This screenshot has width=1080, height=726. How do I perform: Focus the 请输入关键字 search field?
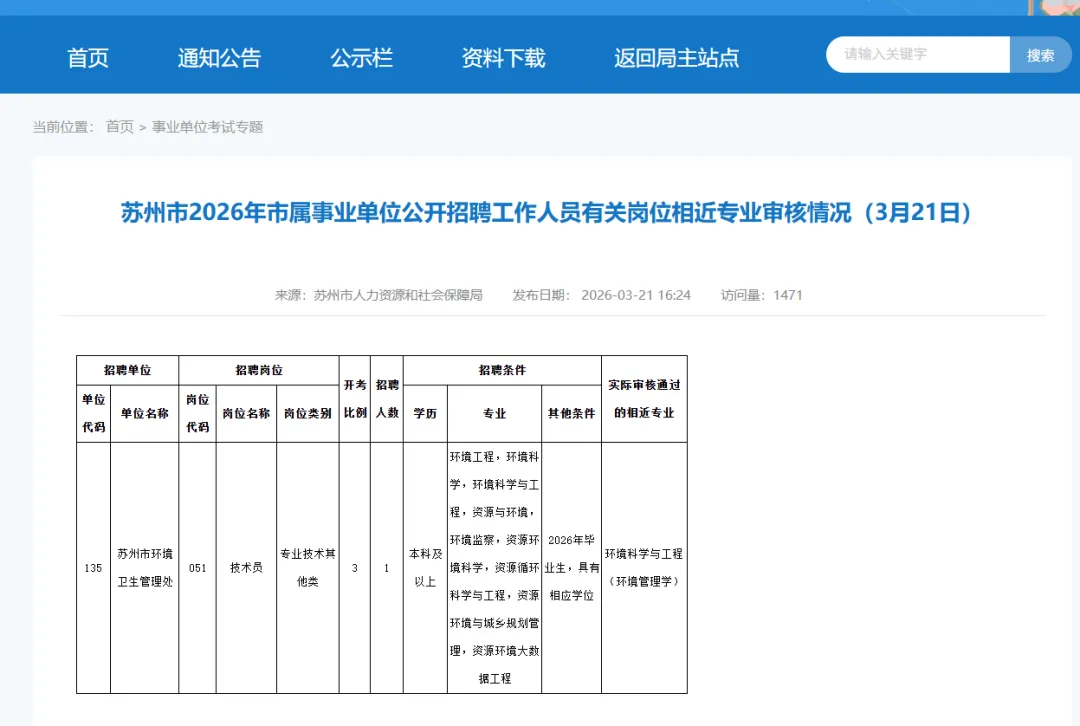pos(918,54)
